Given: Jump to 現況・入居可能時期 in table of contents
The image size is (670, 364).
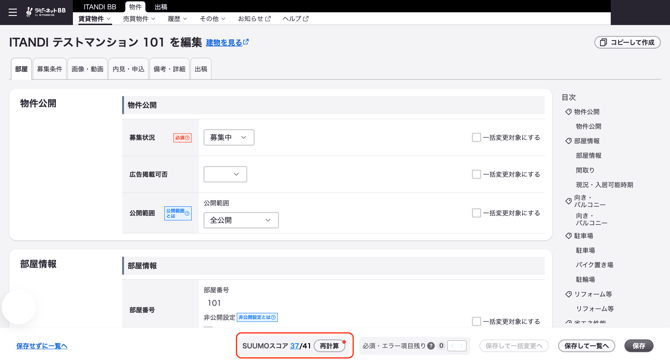Looking at the screenshot, I should coord(604,185).
